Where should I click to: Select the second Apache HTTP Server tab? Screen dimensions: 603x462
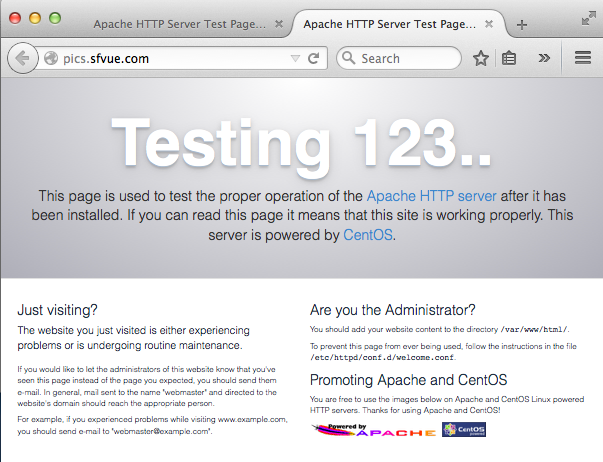tap(390, 24)
